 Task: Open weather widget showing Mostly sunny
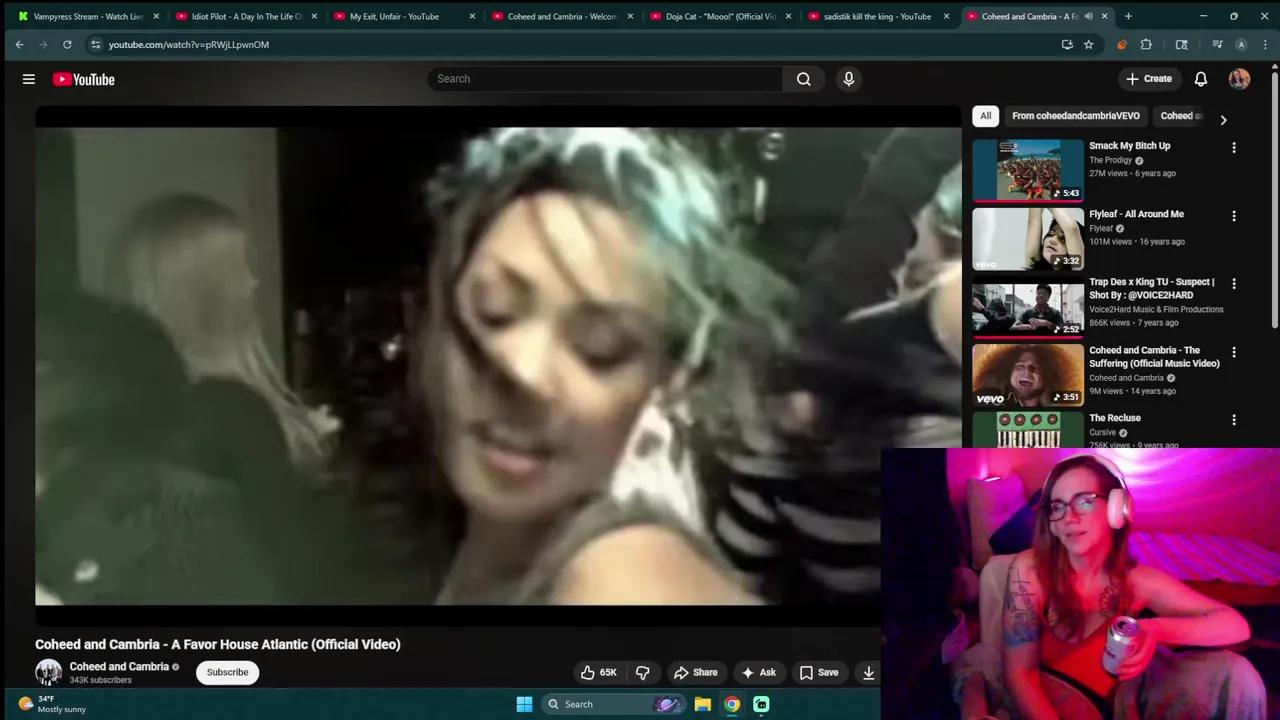[x=52, y=704]
